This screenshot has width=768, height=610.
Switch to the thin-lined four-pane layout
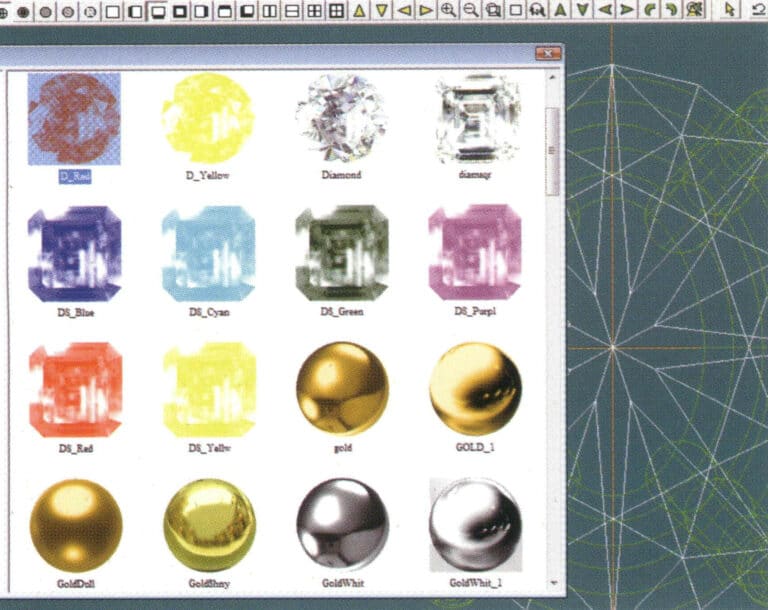click(x=314, y=12)
